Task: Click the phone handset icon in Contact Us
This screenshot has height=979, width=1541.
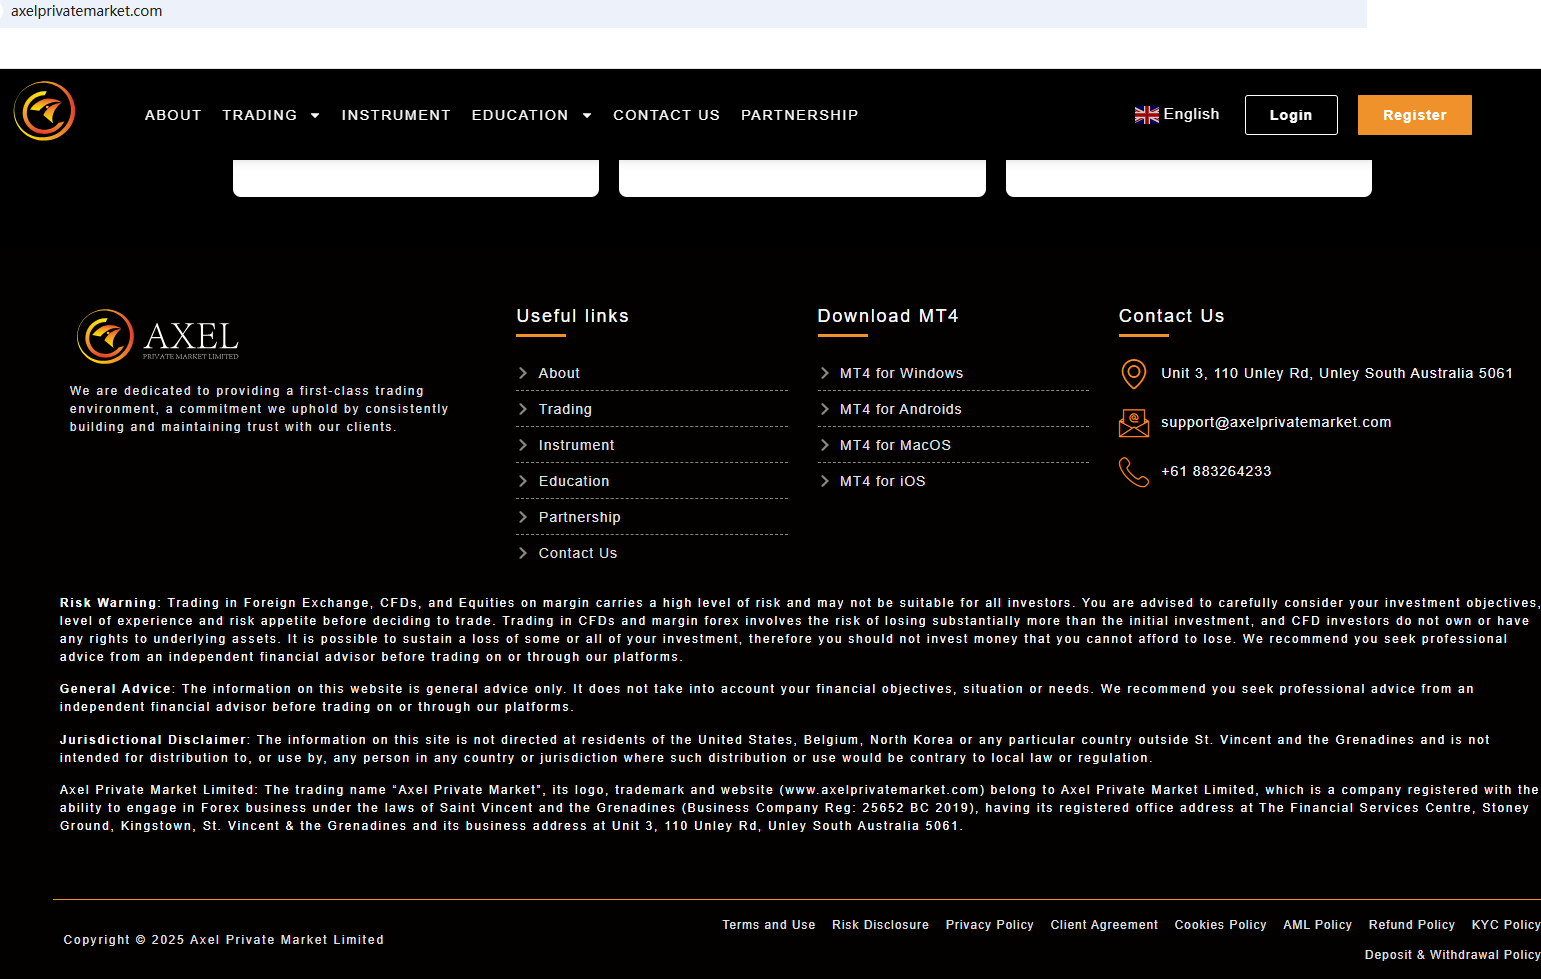Action: click(x=1133, y=471)
